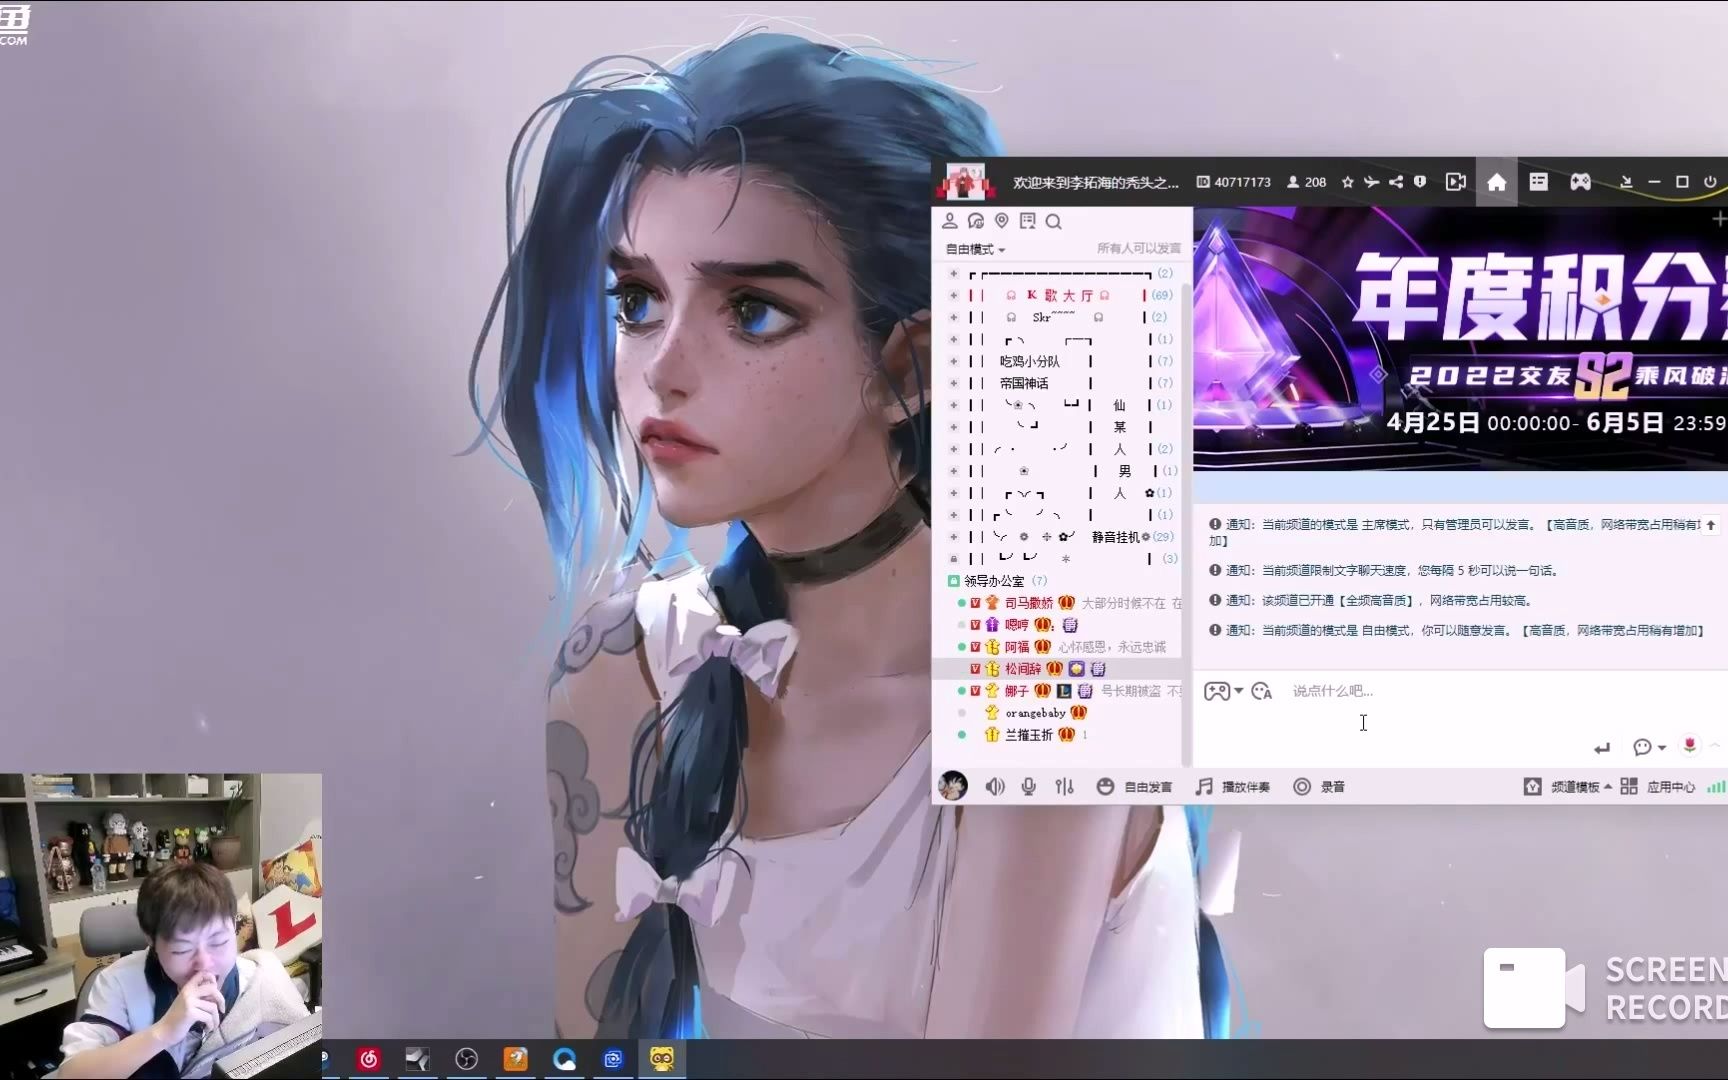Click the 自由发言 free speech button
Viewport: 1728px width, 1080px height.
[1134, 787]
